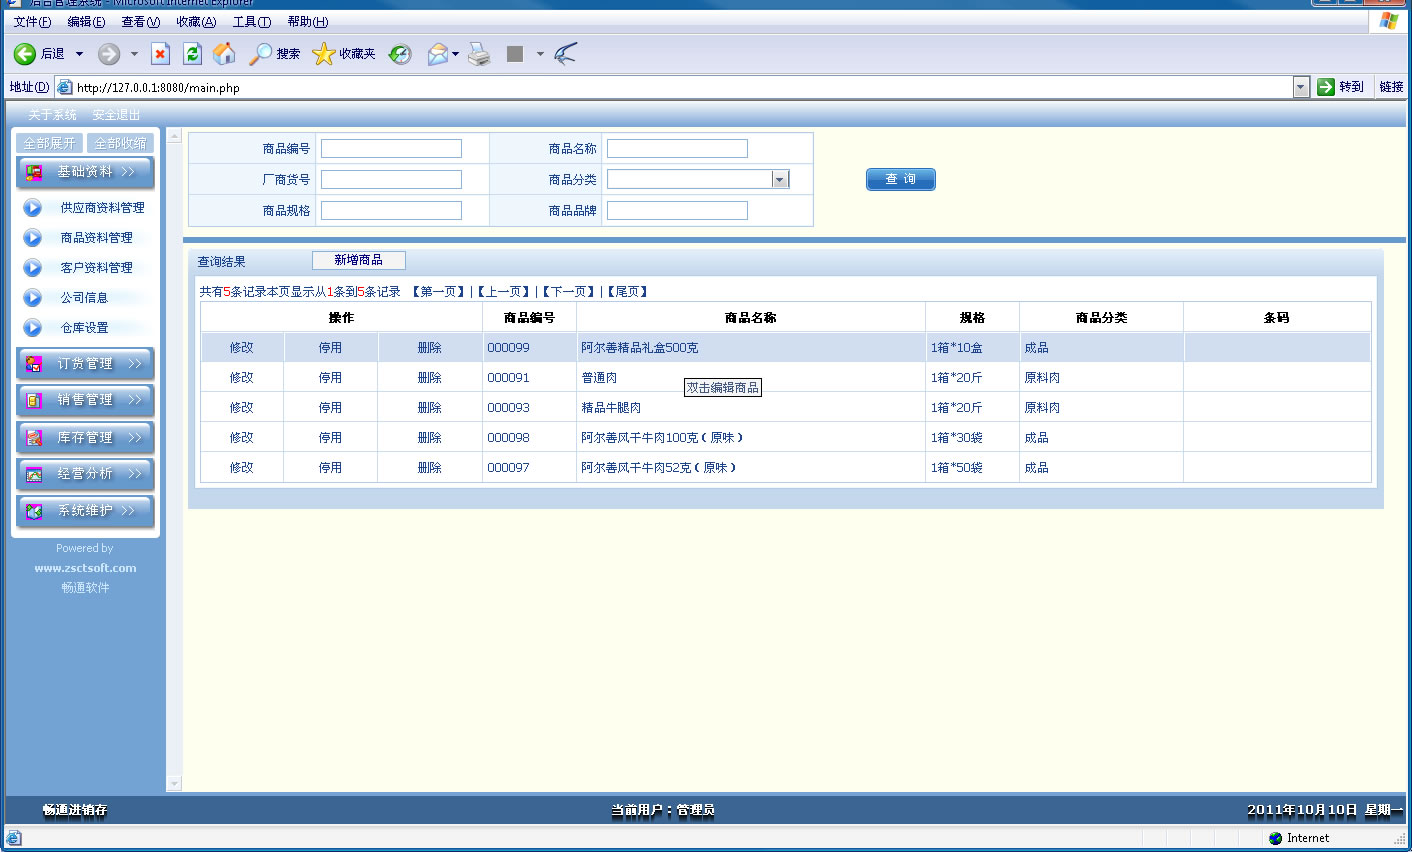
Task: Click the Back navigation arrow icon
Action: pos(25,54)
